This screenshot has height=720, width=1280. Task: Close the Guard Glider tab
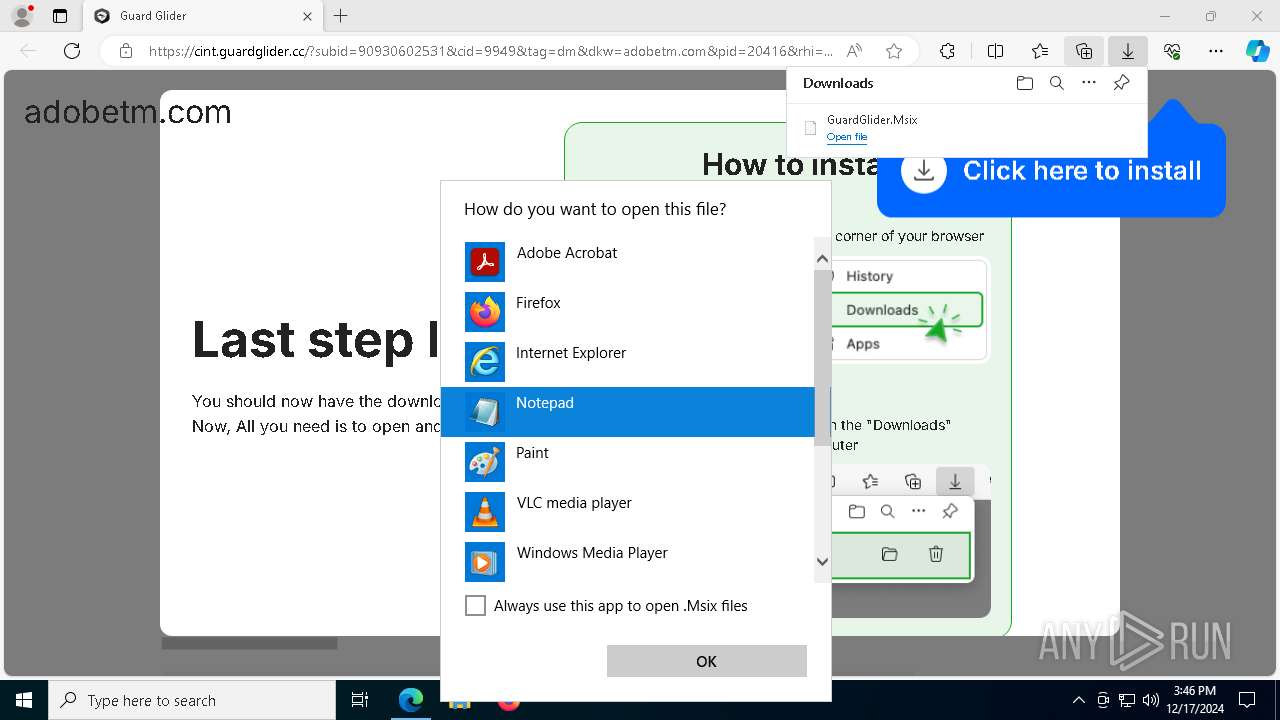click(307, 16)
